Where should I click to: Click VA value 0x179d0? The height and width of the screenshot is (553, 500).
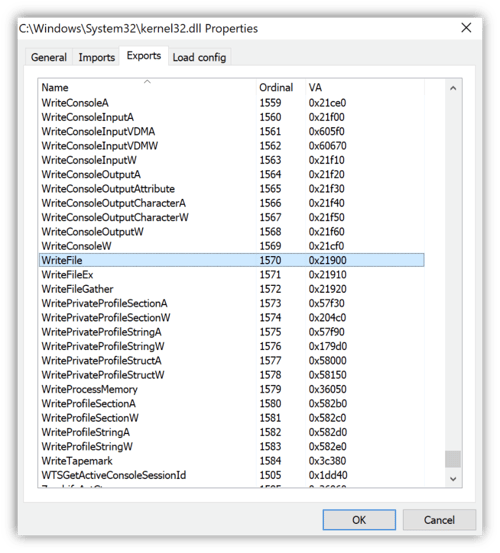click(328, 346)
